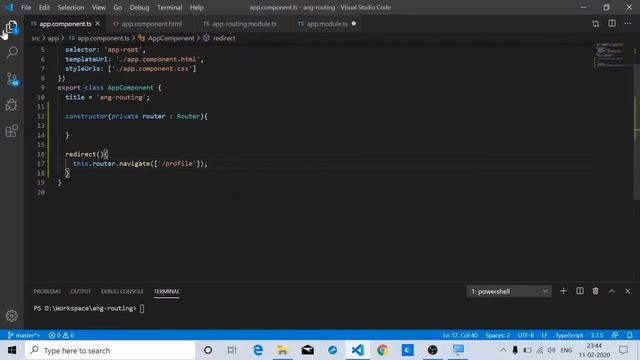Click the constructor line of code
Image resolution: width=640 pixels, height=360 pixels.
(x=136, y=116)
